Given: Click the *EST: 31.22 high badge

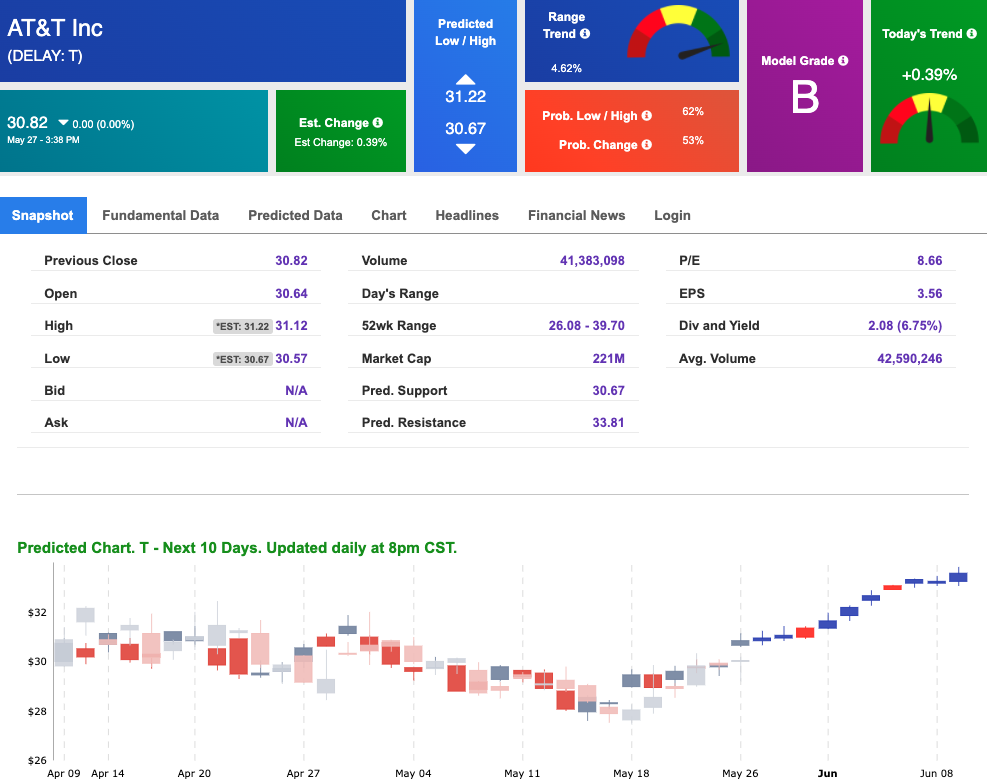Looking at the screenshot, I should [x=243, y=326].
